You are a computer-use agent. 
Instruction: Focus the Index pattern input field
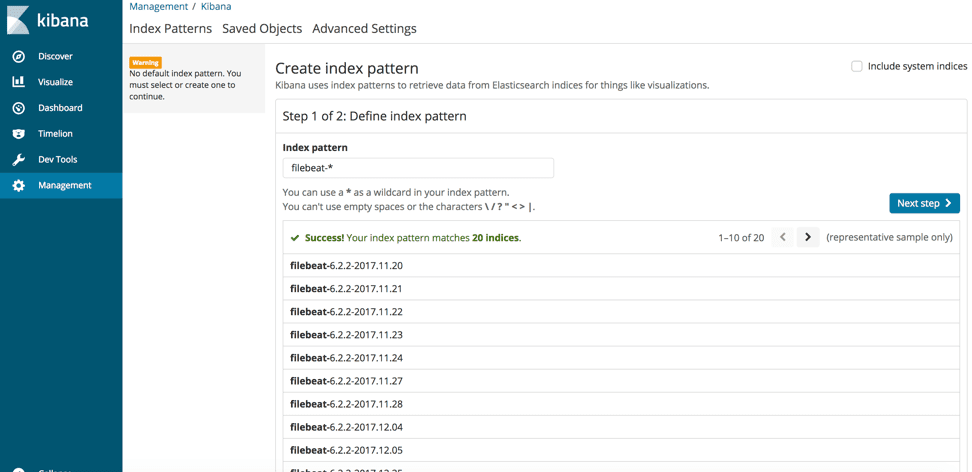(418, 168)
